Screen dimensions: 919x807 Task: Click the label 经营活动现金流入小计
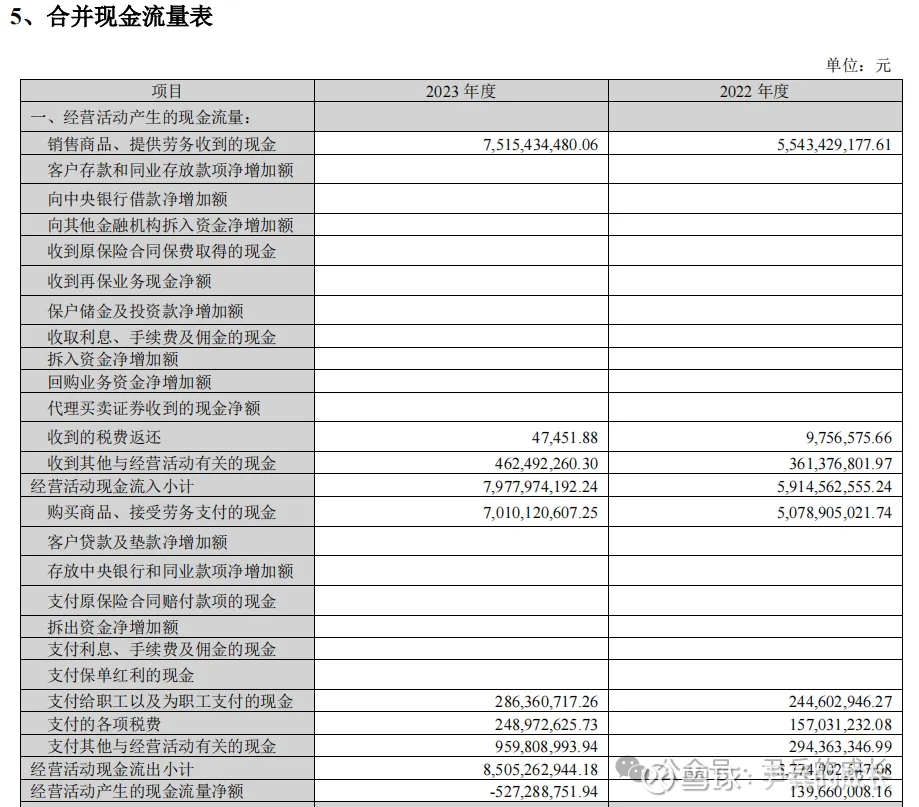112,486
